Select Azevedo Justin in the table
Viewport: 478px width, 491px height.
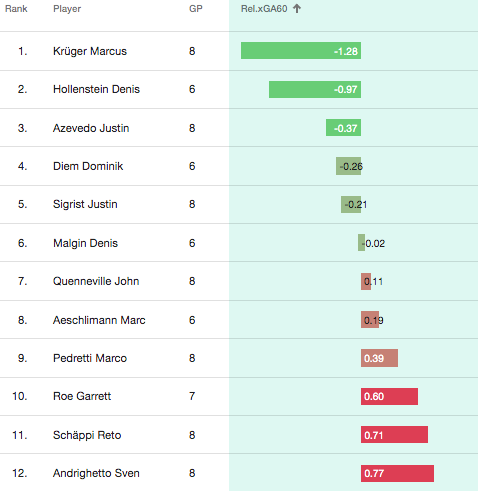point(91,128)
